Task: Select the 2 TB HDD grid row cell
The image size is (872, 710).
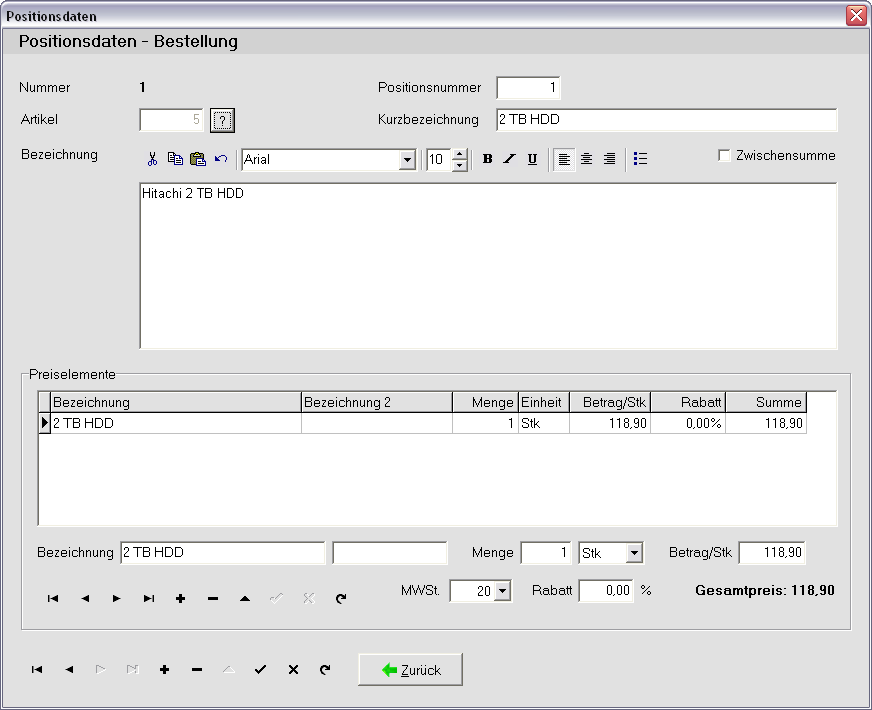Action: click(x=176, y=424)
